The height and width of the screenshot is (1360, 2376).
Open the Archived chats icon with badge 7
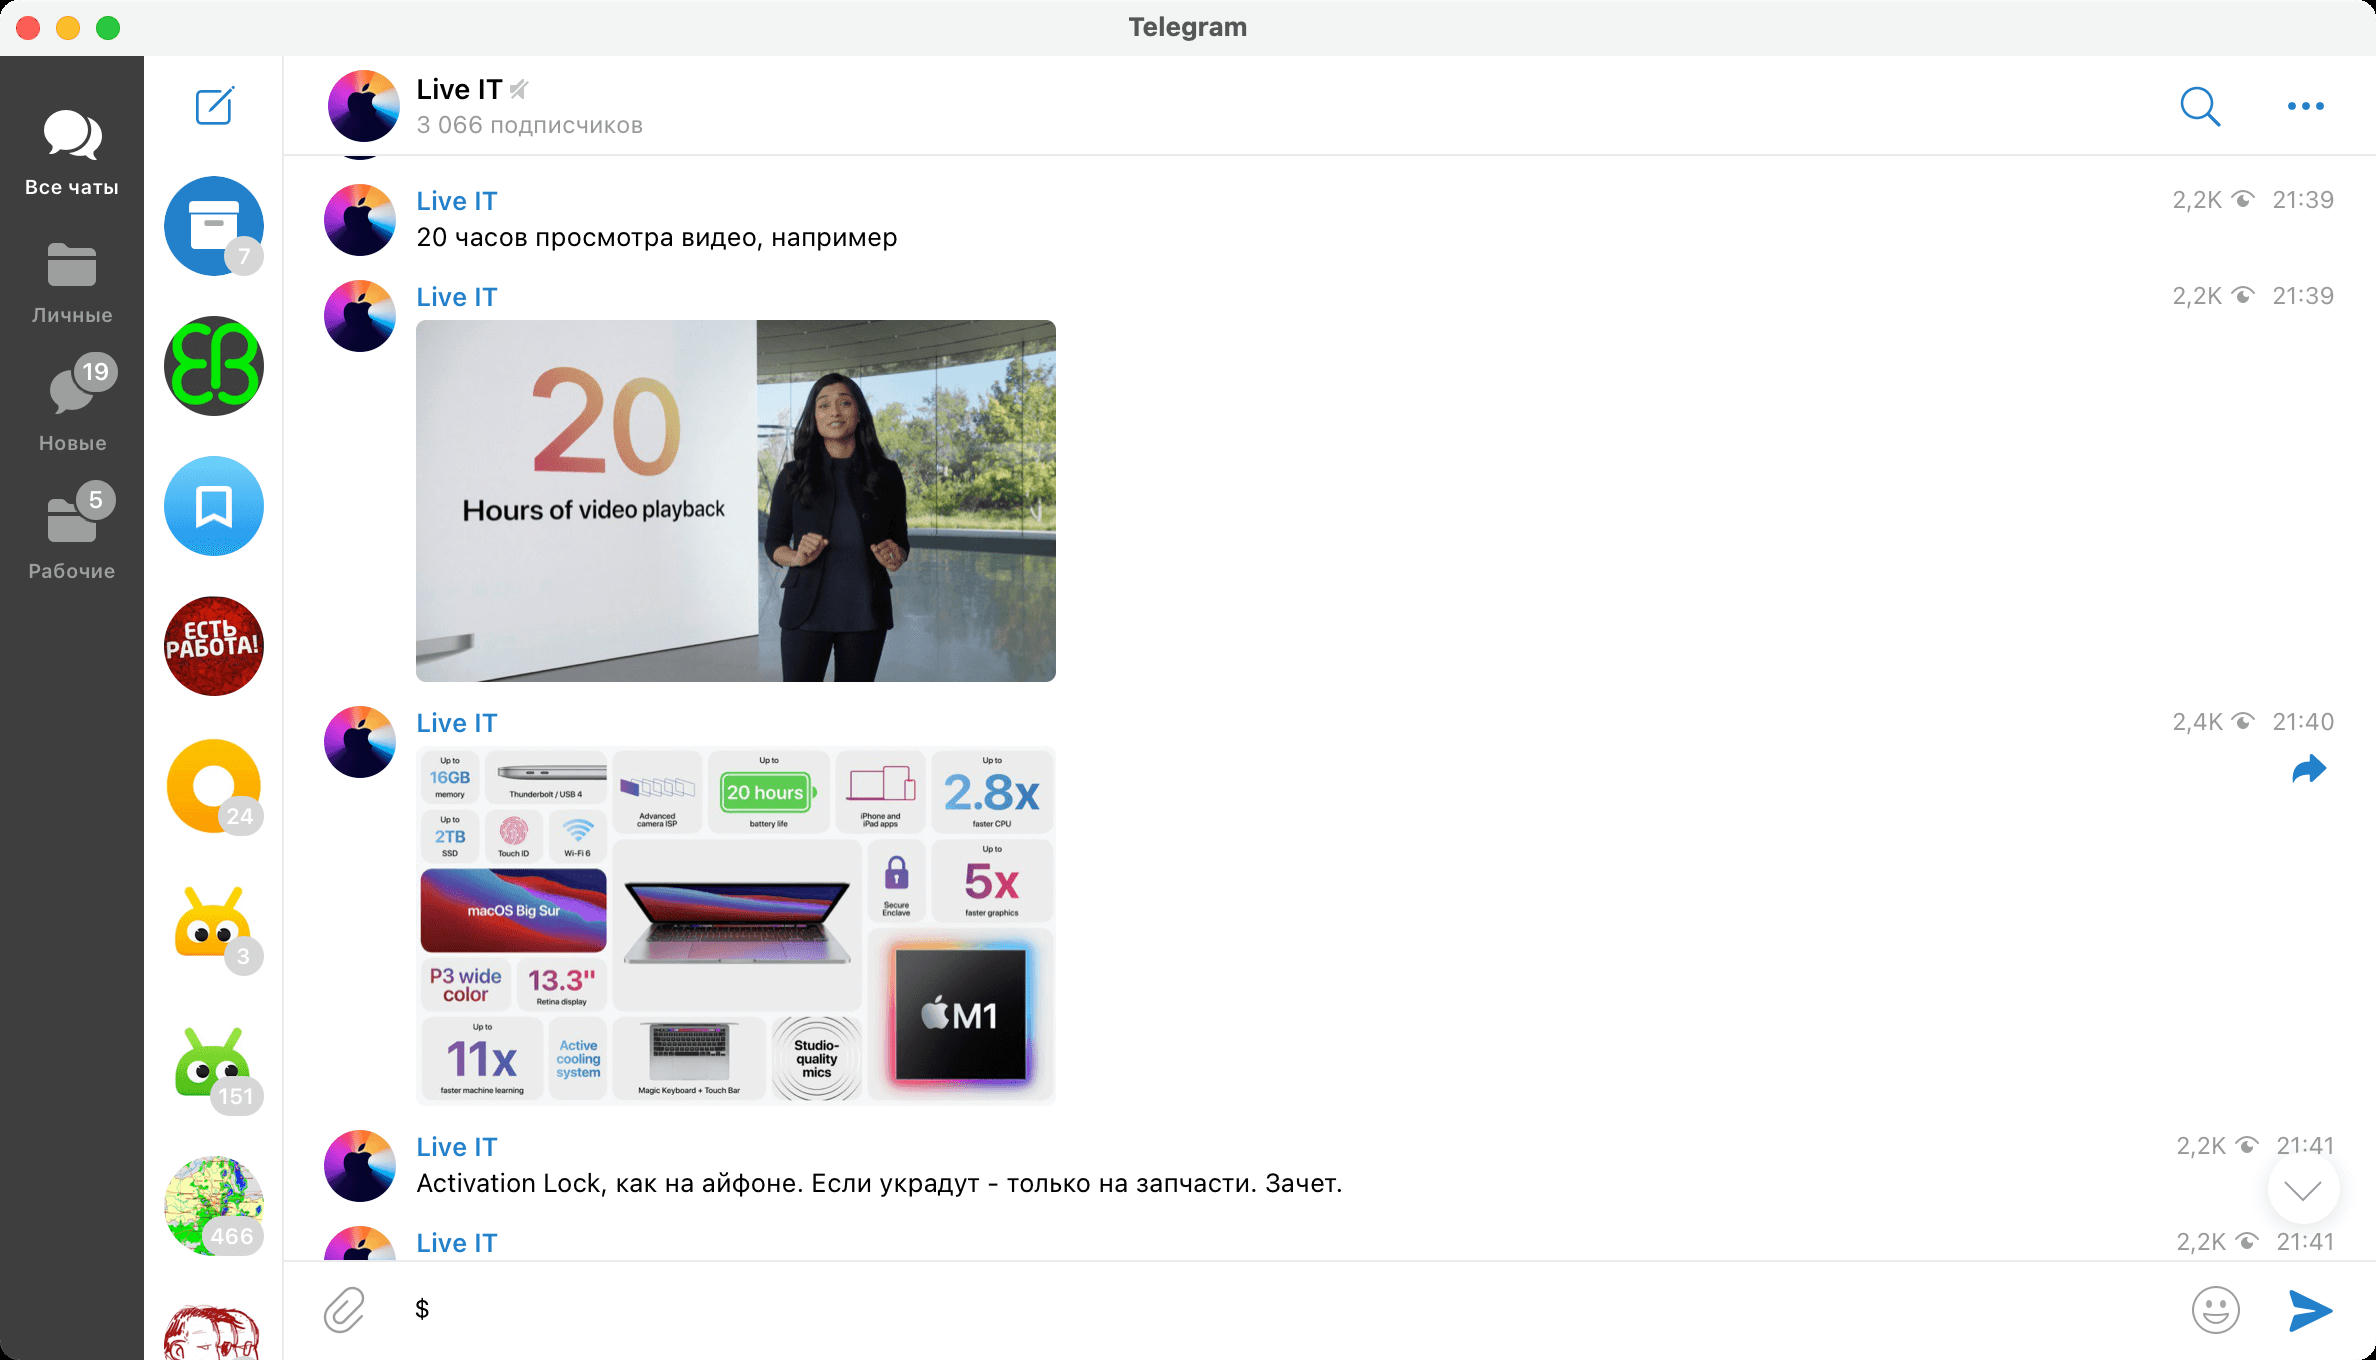coord(214,226)
